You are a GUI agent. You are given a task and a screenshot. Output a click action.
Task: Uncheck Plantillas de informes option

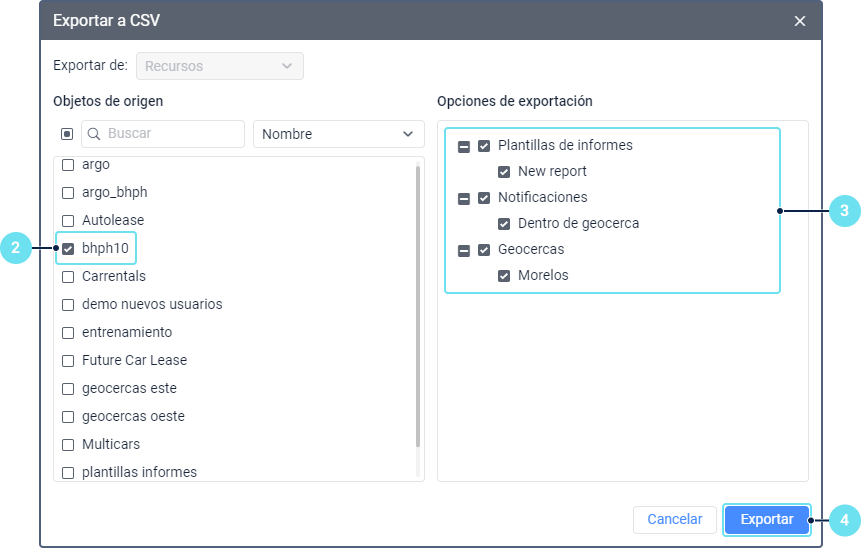point(484,146)
